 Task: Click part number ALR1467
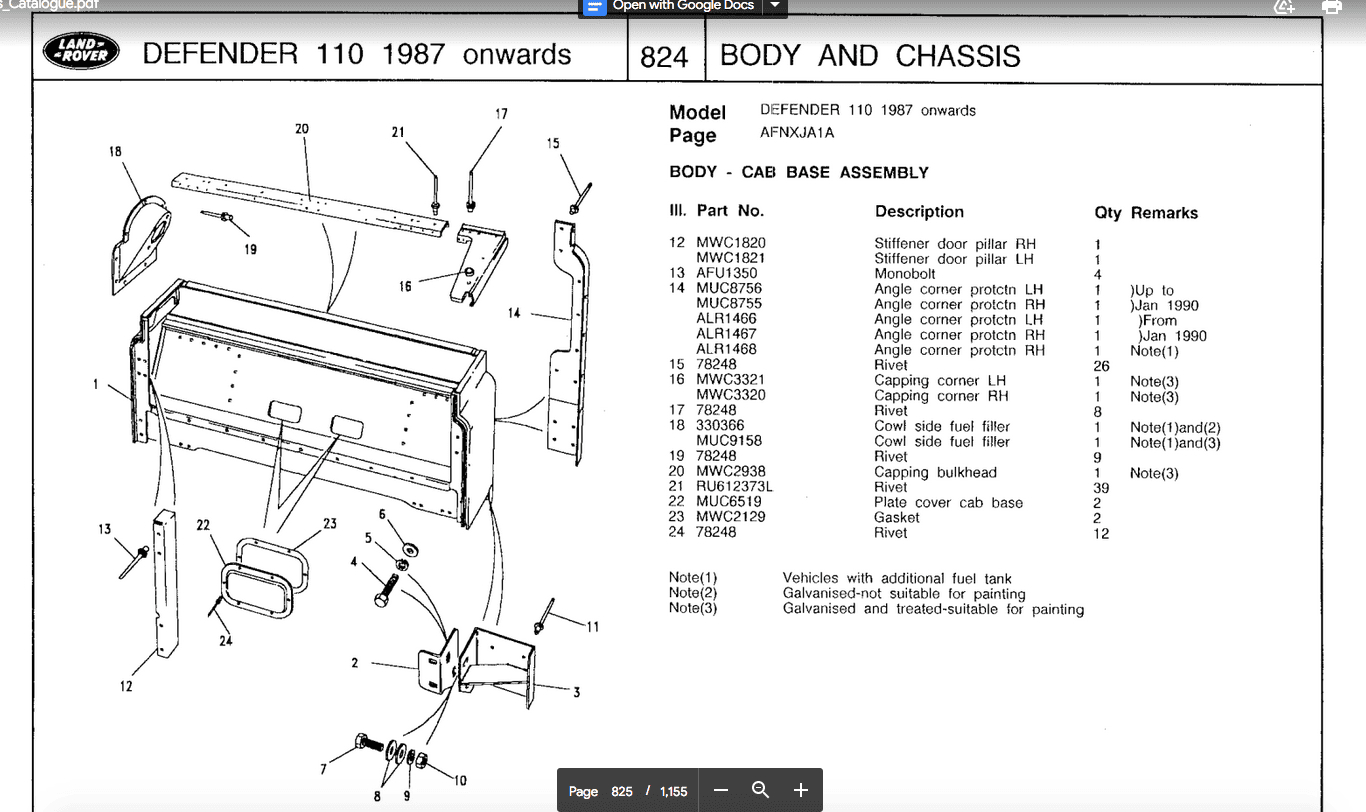[727, 334]
